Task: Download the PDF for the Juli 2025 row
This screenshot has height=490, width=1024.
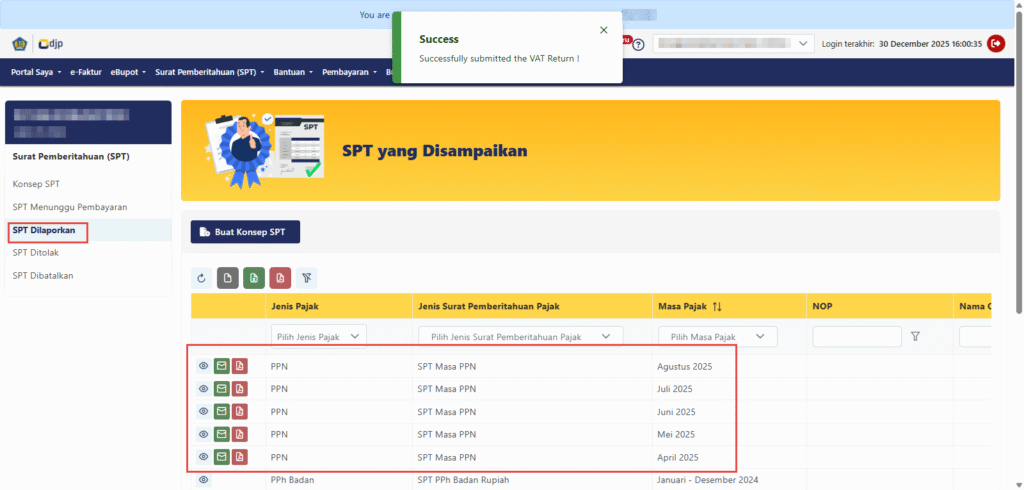Action: 240,389
